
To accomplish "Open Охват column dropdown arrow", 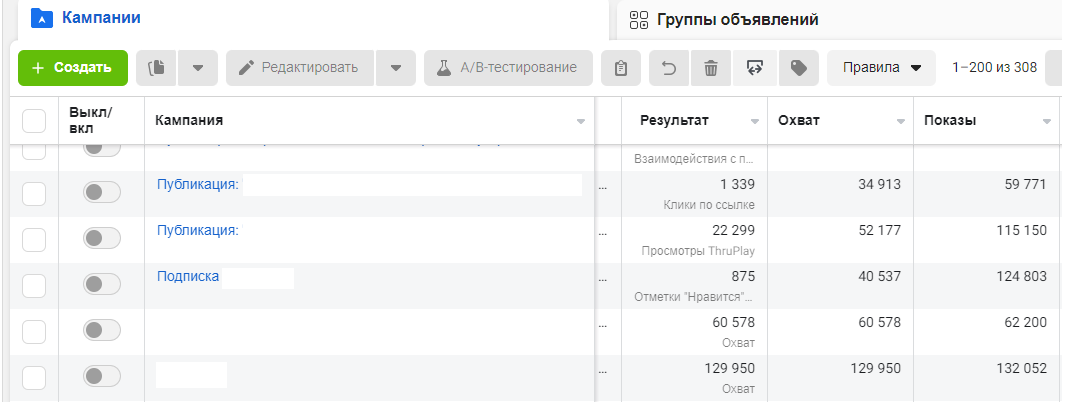I will click(x=901, y=121).
